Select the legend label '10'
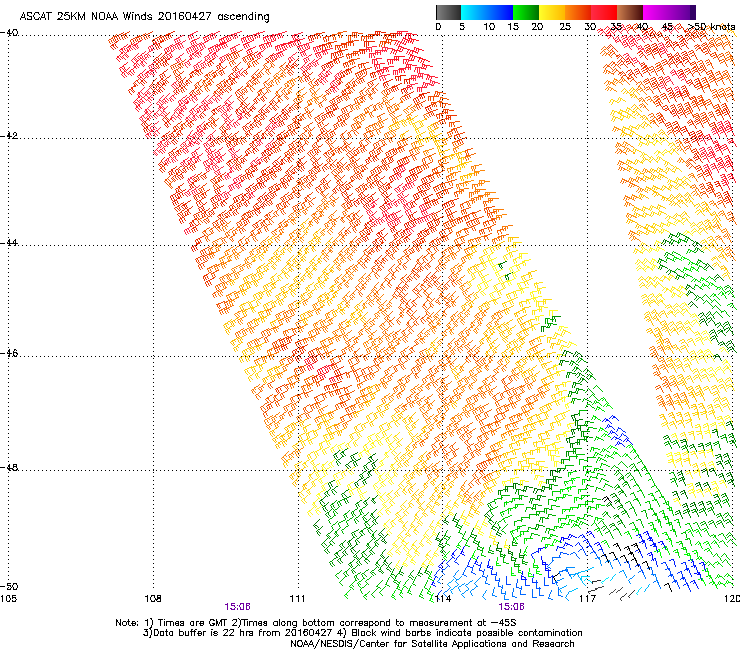 (489, 27)
